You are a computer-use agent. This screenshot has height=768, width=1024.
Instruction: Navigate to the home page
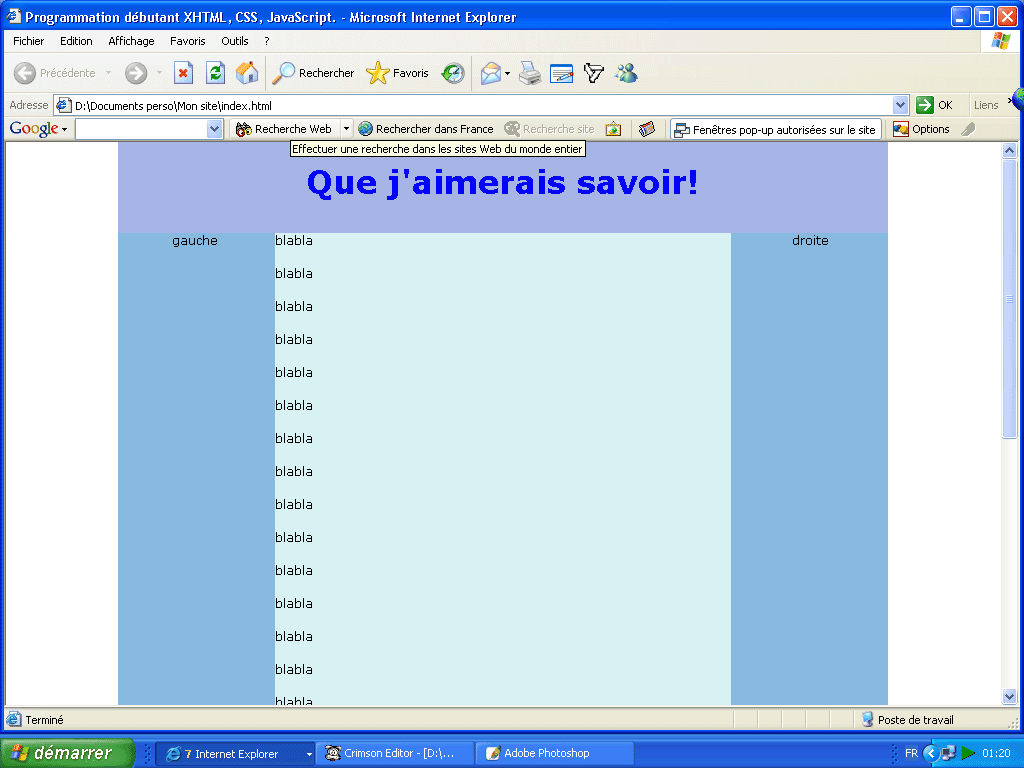246,72
